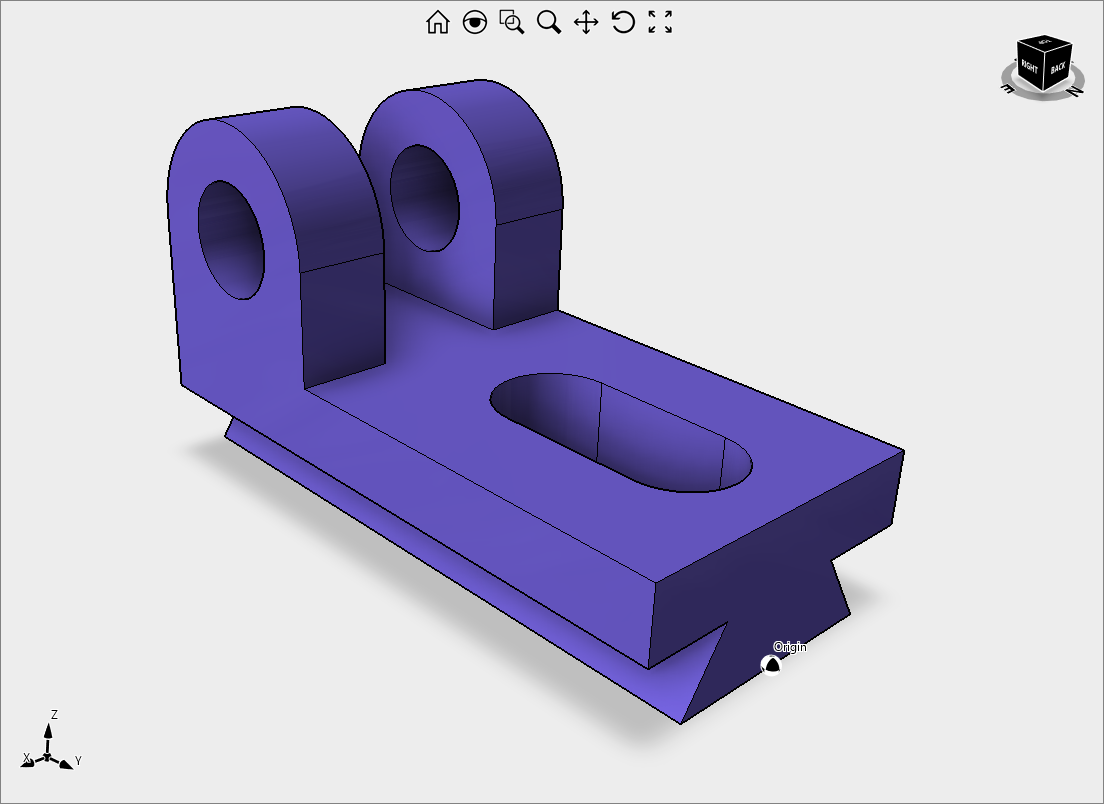
Task: Select the top face of the view cube
Action: click(x=1045, y=43)
